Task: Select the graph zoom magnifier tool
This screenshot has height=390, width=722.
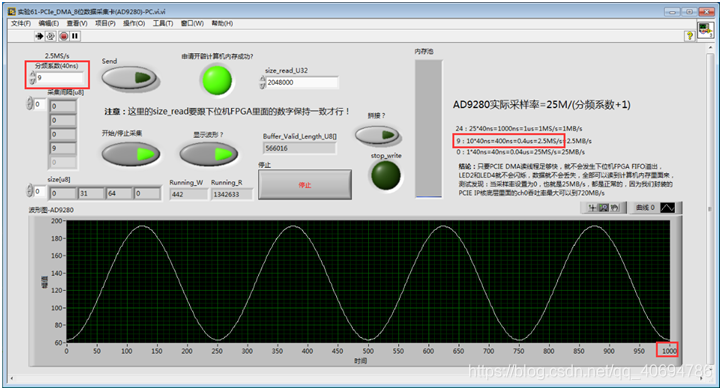Action: pos(604,208)
